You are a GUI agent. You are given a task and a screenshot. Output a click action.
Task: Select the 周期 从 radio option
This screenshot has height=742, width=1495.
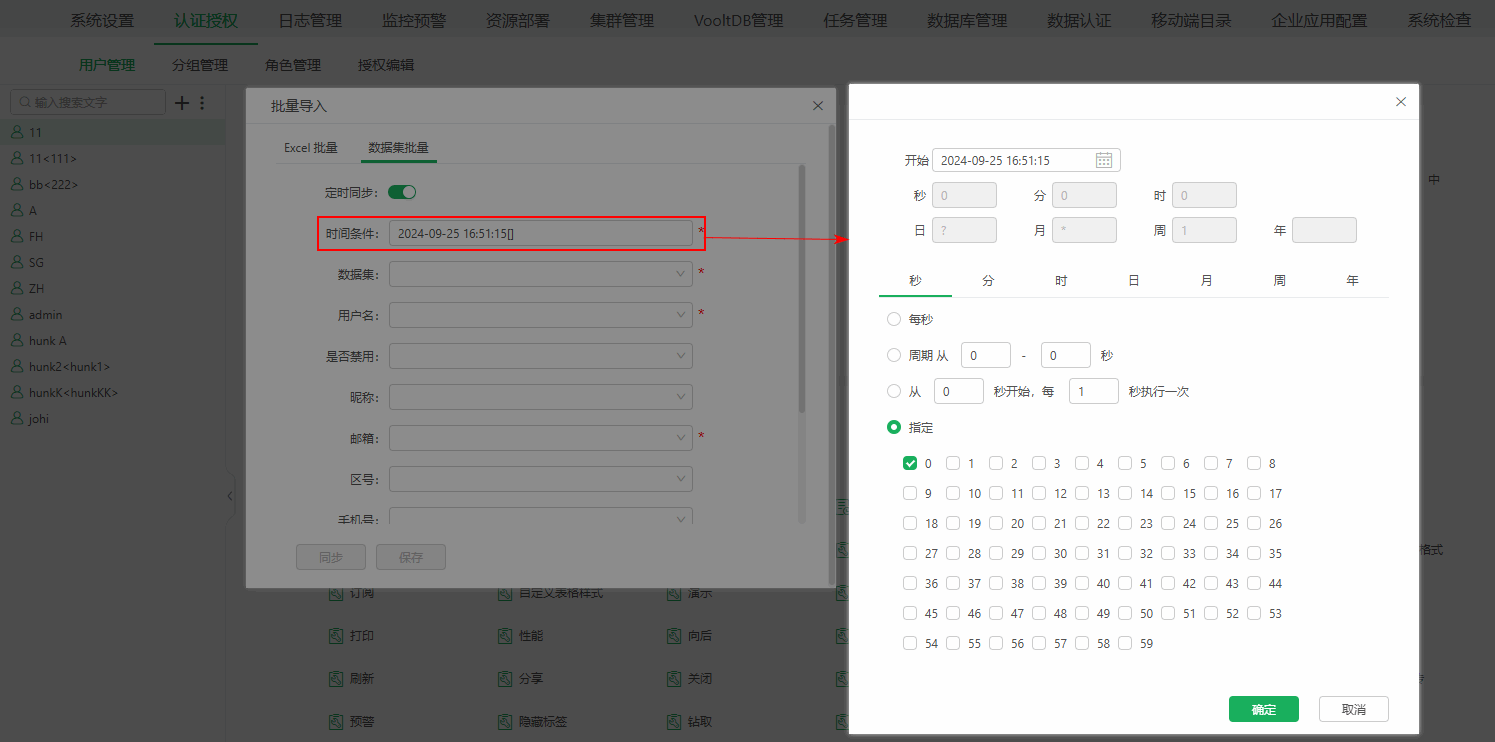(x=894, y=355)
